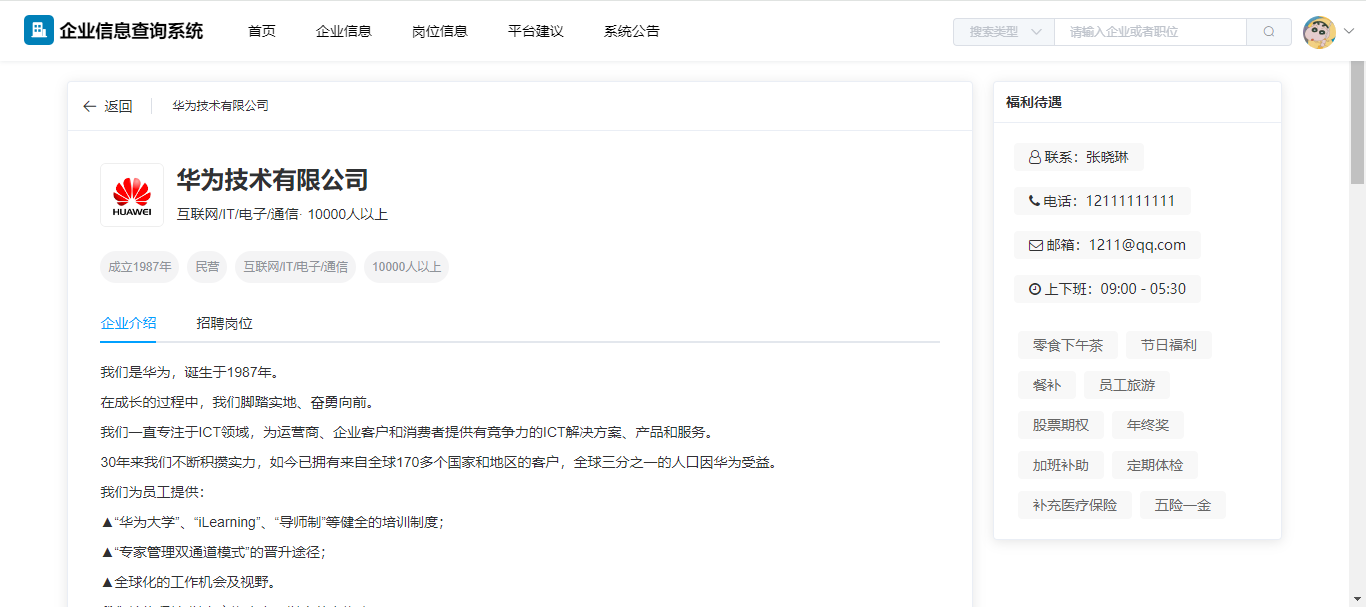Click the text 我们为员工提供：
Screen dimensions: 1366x607
(x=152, y=493)
